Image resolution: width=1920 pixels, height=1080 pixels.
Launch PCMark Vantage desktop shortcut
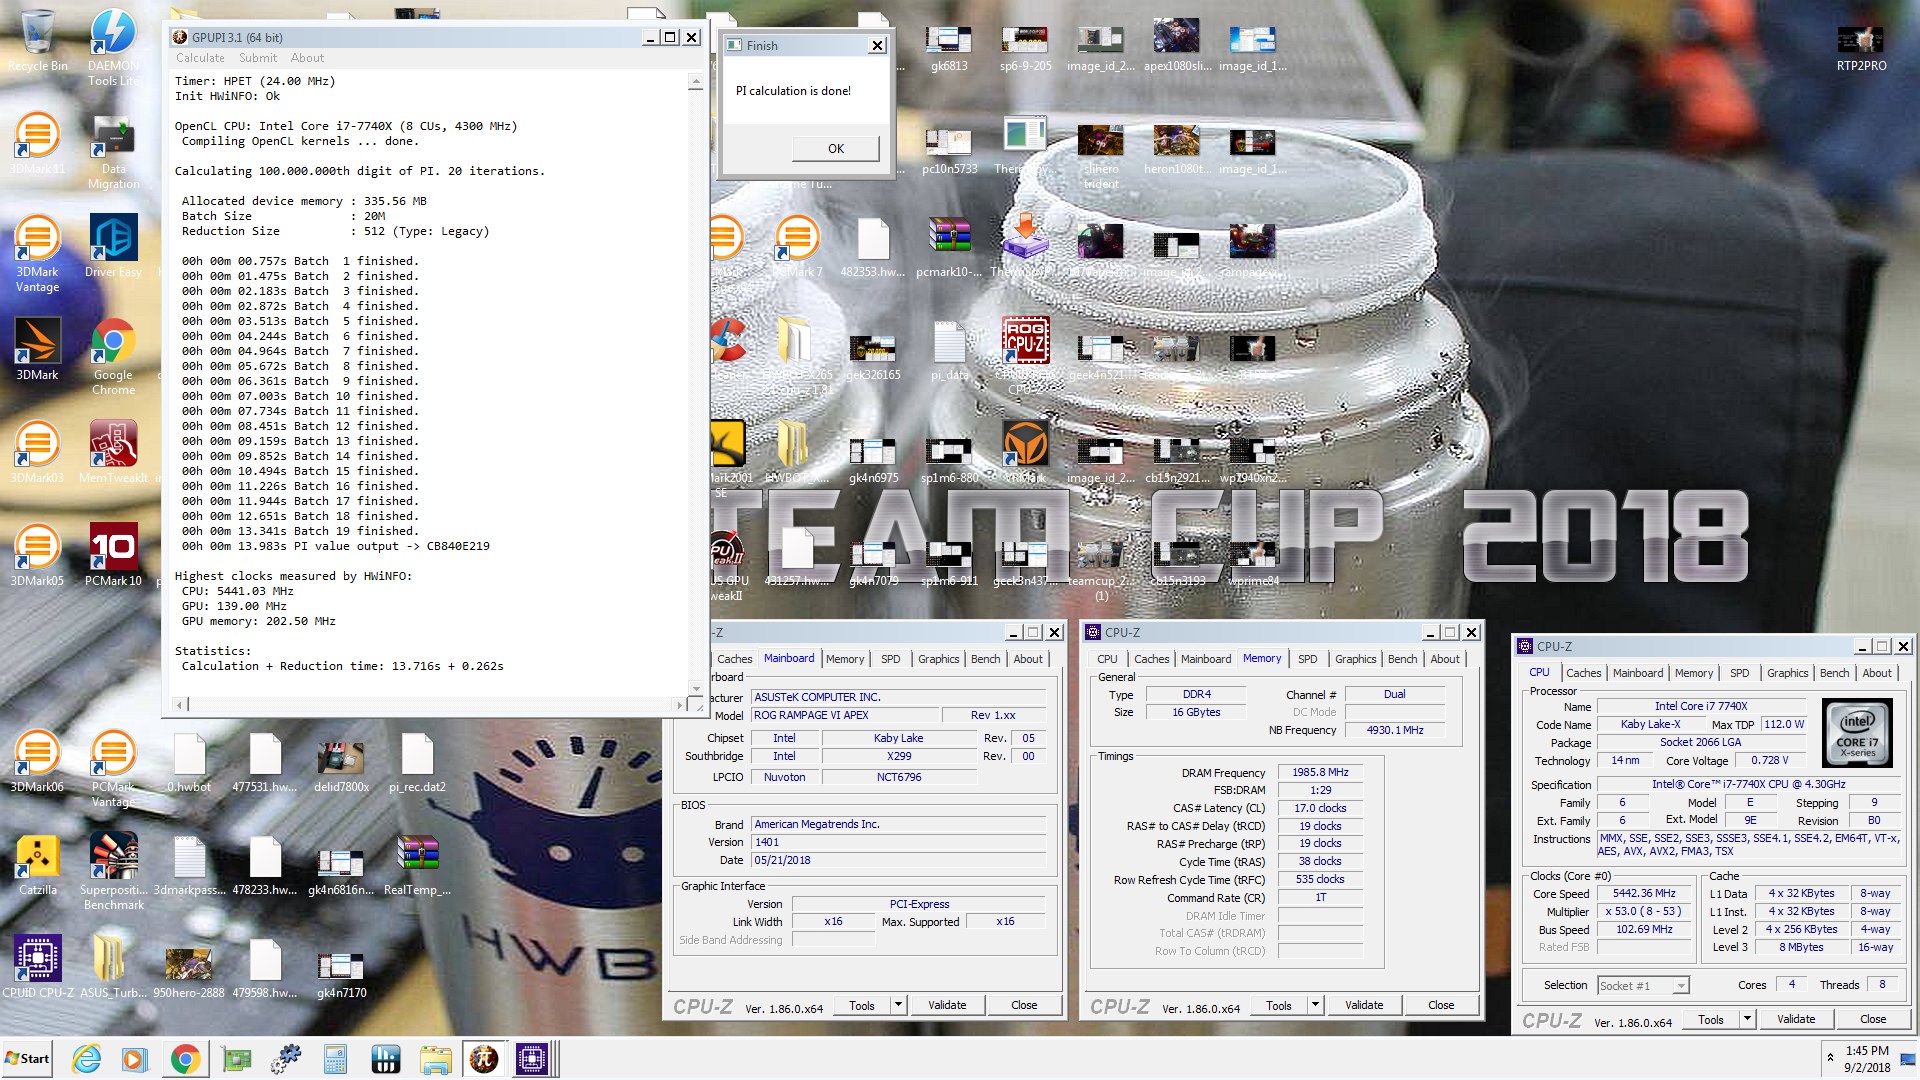click(113, 769)
